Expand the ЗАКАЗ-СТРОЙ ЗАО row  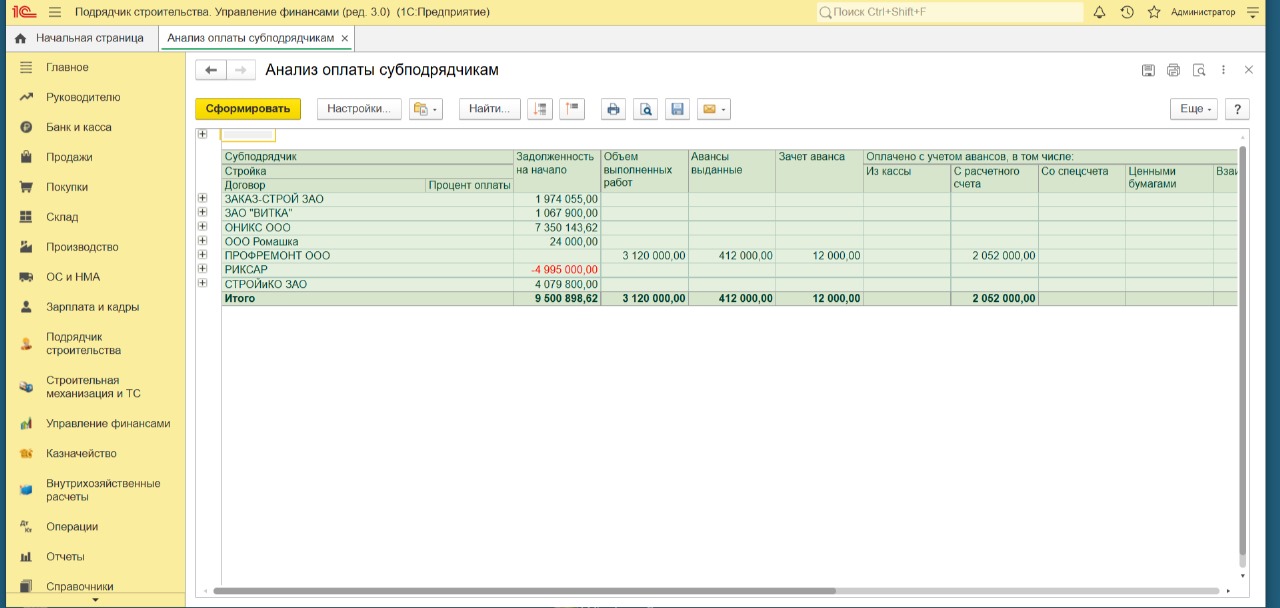coord(202,199)
